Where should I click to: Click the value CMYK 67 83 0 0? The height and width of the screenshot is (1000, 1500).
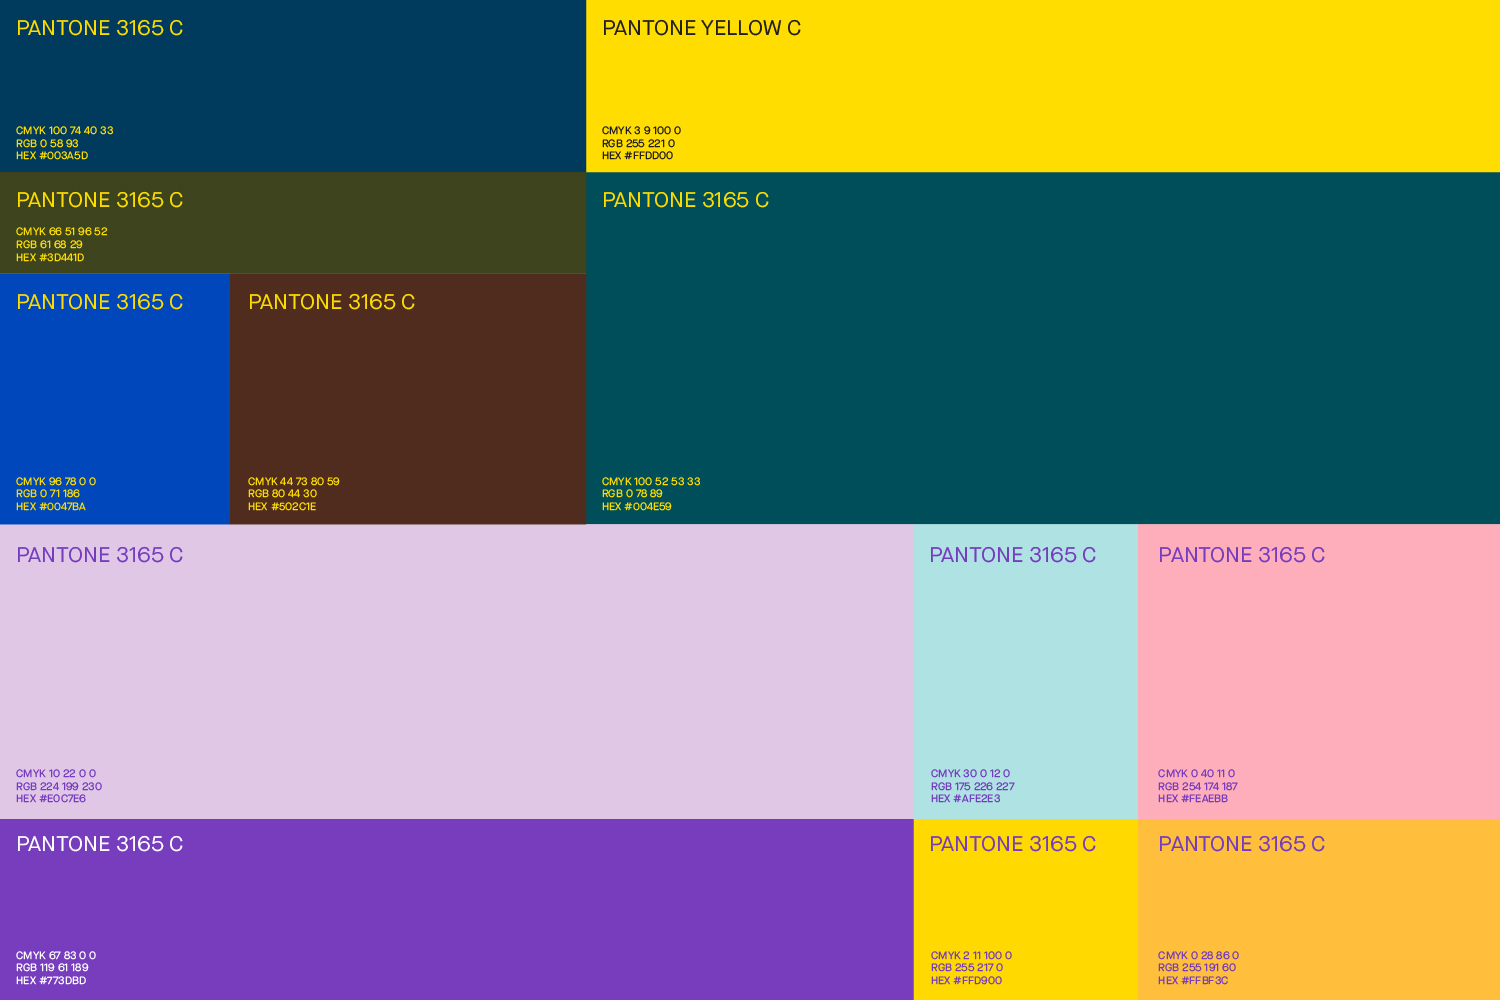pyautogui.click(x=56, y=956)
